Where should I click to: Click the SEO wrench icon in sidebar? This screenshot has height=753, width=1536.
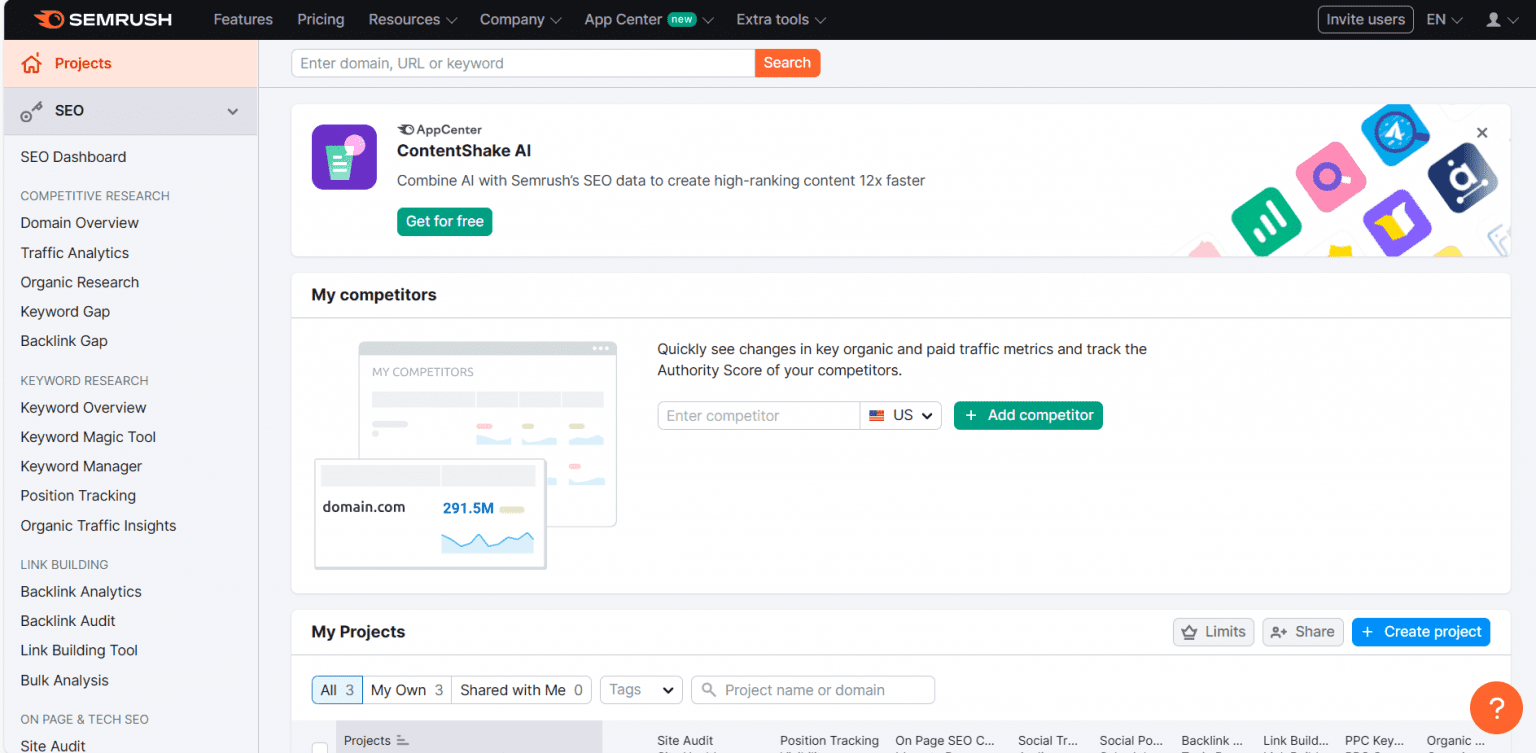(x=29, y=110)
